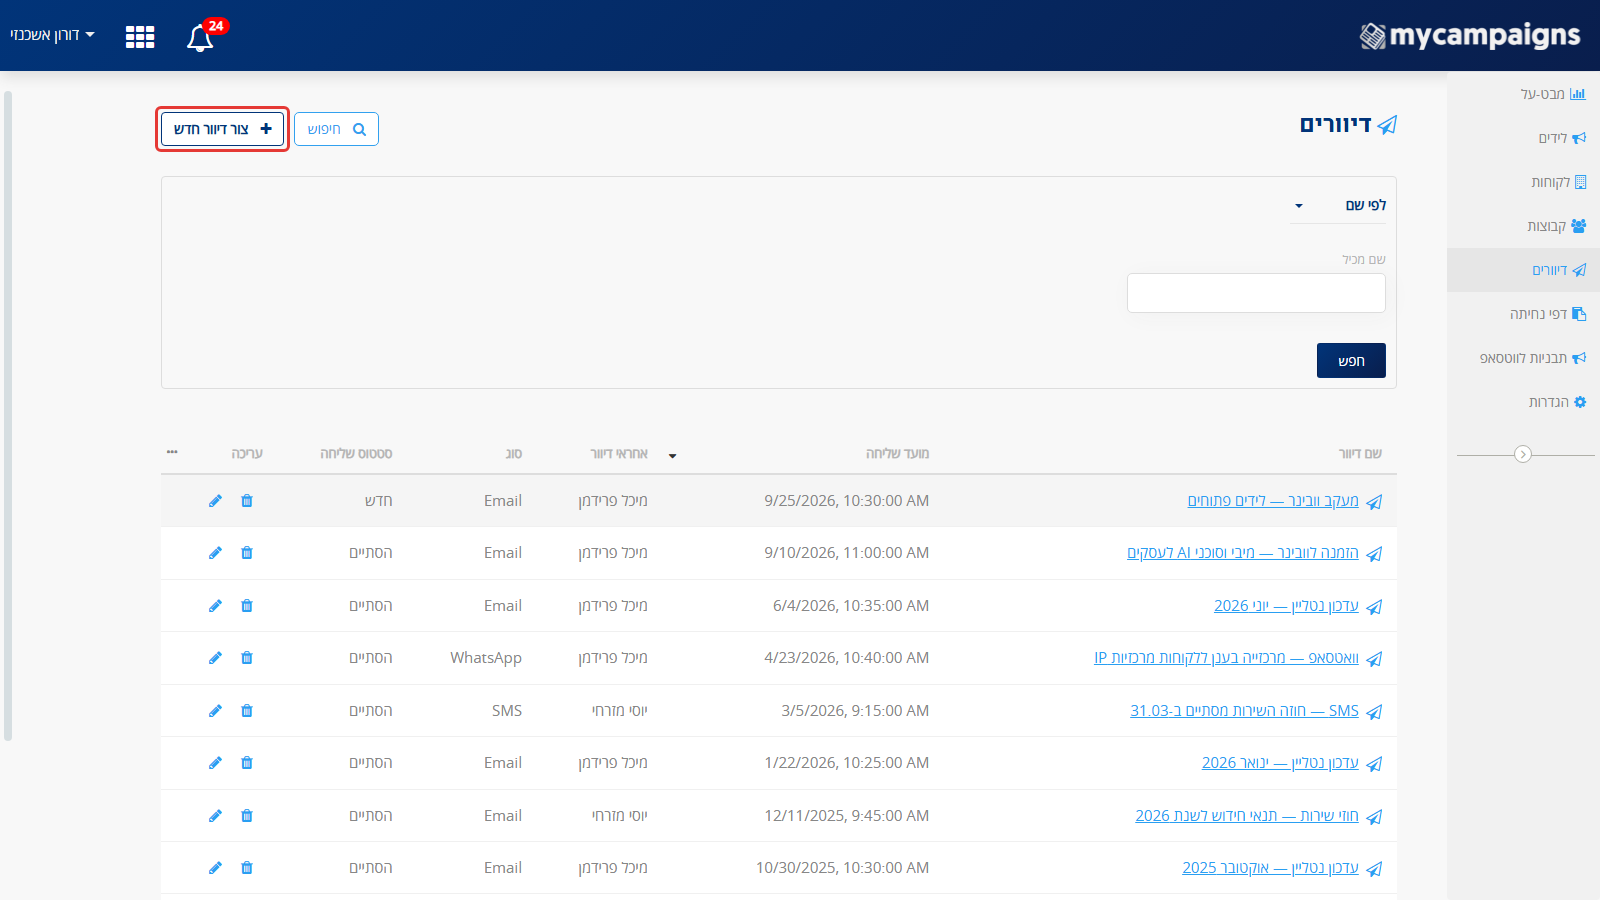Click pencil icon in 12/11/2025 row
Screen dimensions: 1600x900
[215, 816]
